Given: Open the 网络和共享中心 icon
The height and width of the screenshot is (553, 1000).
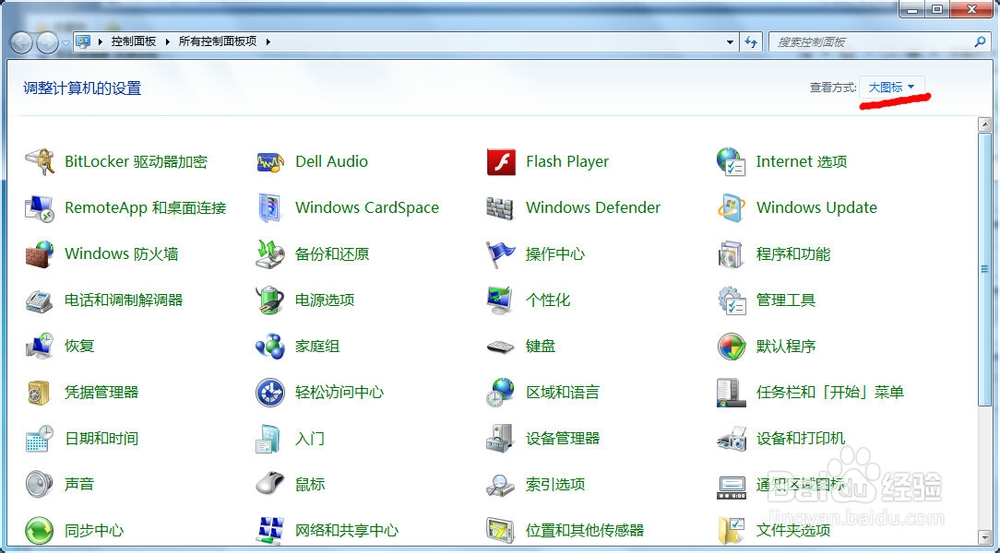Looking at the screenshot, I should coord(270,530).
